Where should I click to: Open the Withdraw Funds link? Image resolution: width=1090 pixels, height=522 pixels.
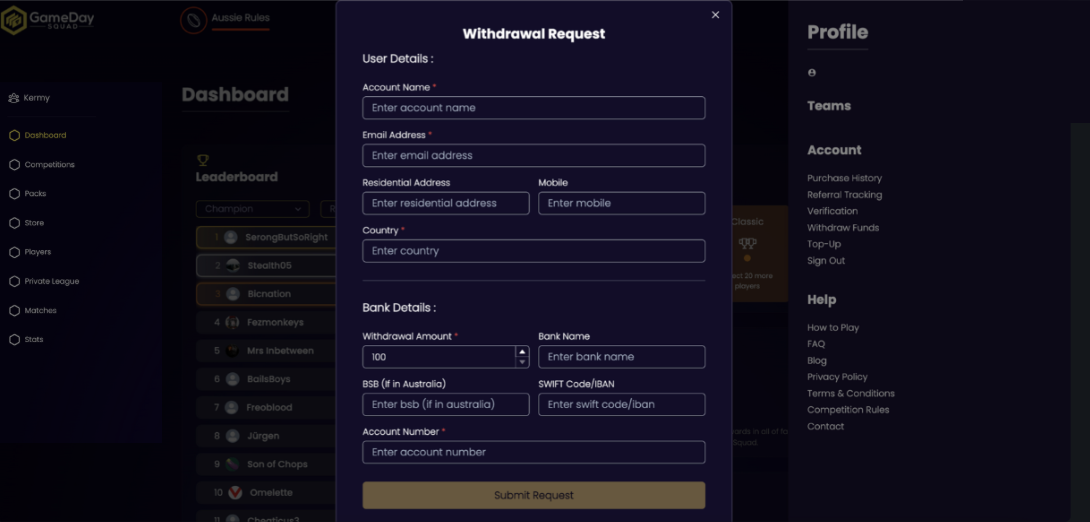[843, 228]
